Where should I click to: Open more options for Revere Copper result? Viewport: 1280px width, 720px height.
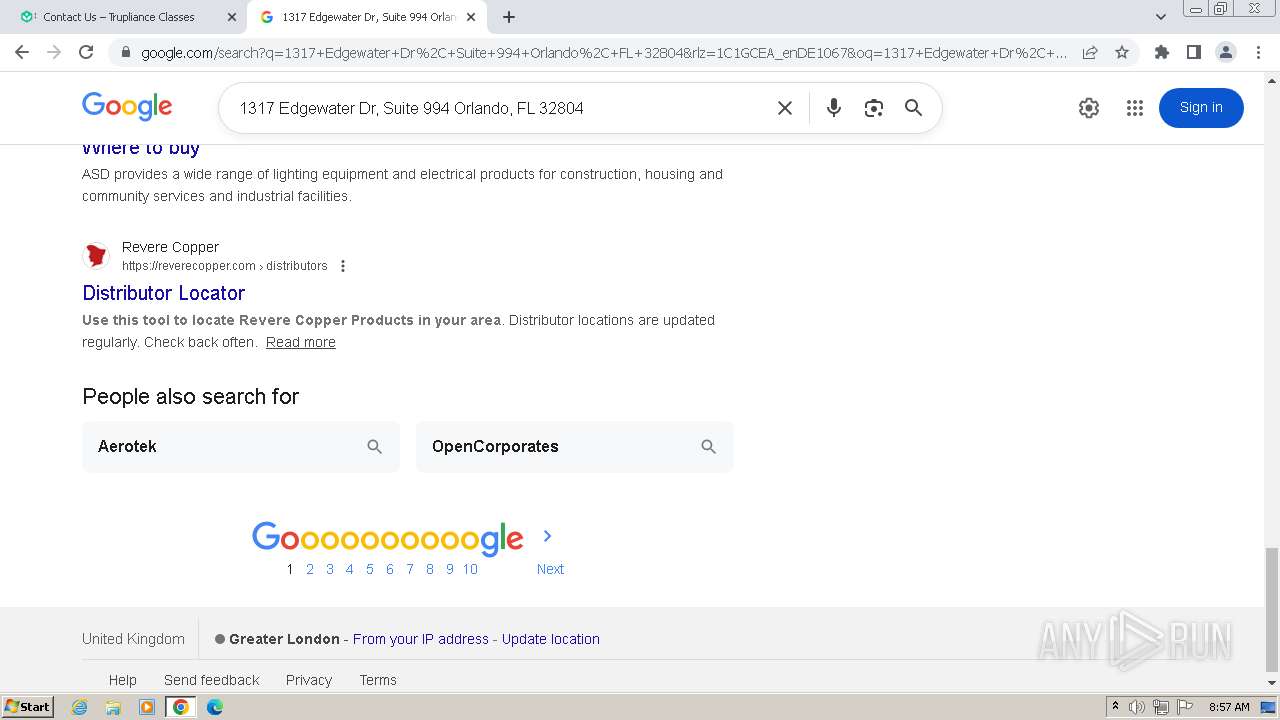tap(343, 266)
